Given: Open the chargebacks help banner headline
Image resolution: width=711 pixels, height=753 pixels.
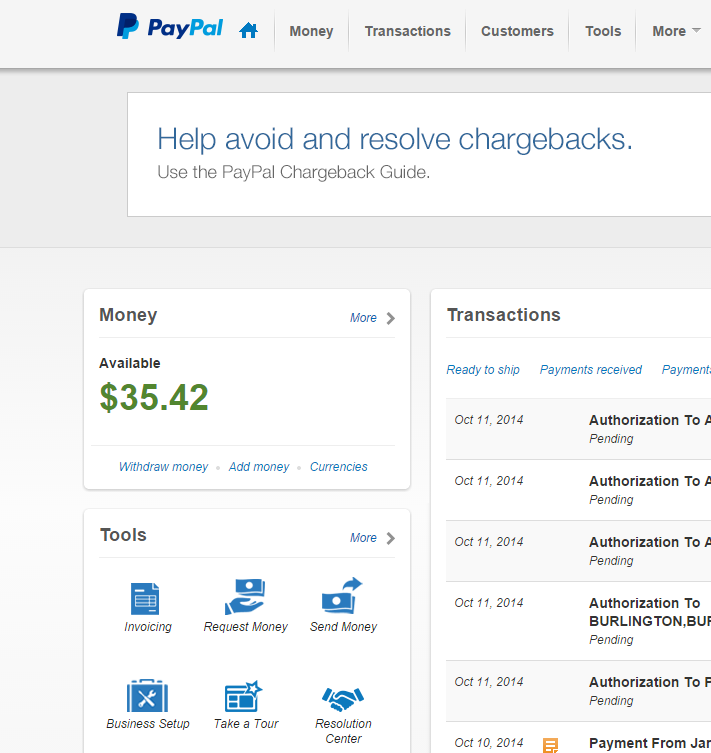Looking at the screenshot, I should pyautogui.click(x=395, y=139).
